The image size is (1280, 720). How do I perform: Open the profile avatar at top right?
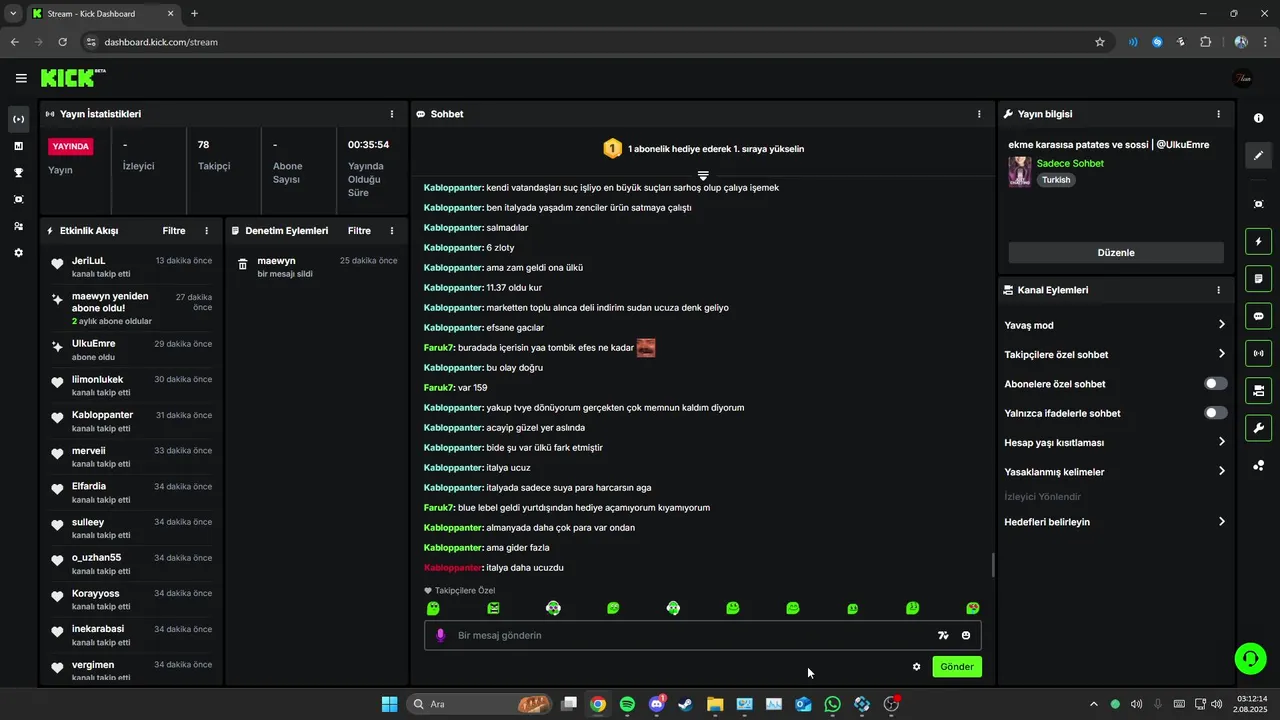pos(1243,78)
